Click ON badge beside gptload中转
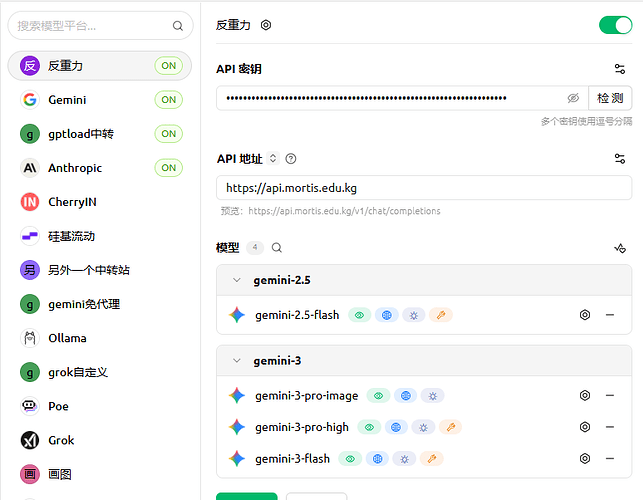The height and width of the screenshot is (500, 643). coord(169,134)
